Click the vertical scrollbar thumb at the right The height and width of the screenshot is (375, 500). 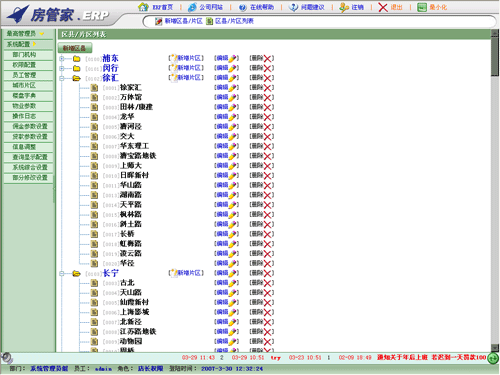(x=495, y=57)
